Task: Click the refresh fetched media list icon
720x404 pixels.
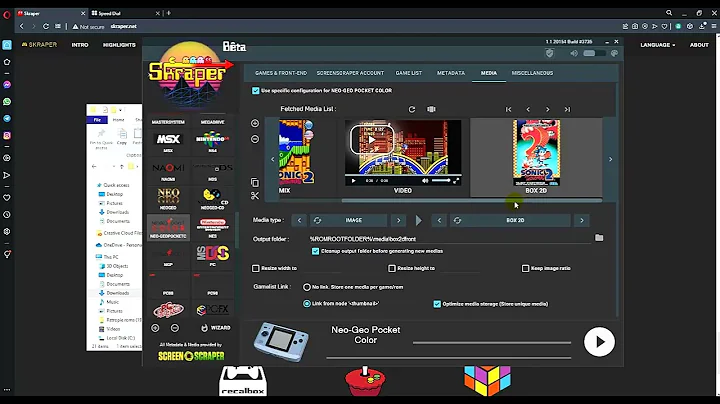Action: (412, 109)
